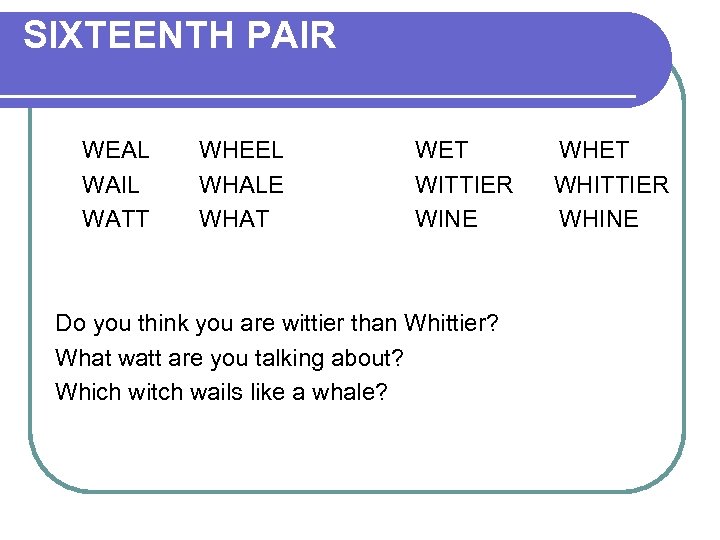
Task: Click the uppercase word WHITTIER in the list
Action: [611, 185]
